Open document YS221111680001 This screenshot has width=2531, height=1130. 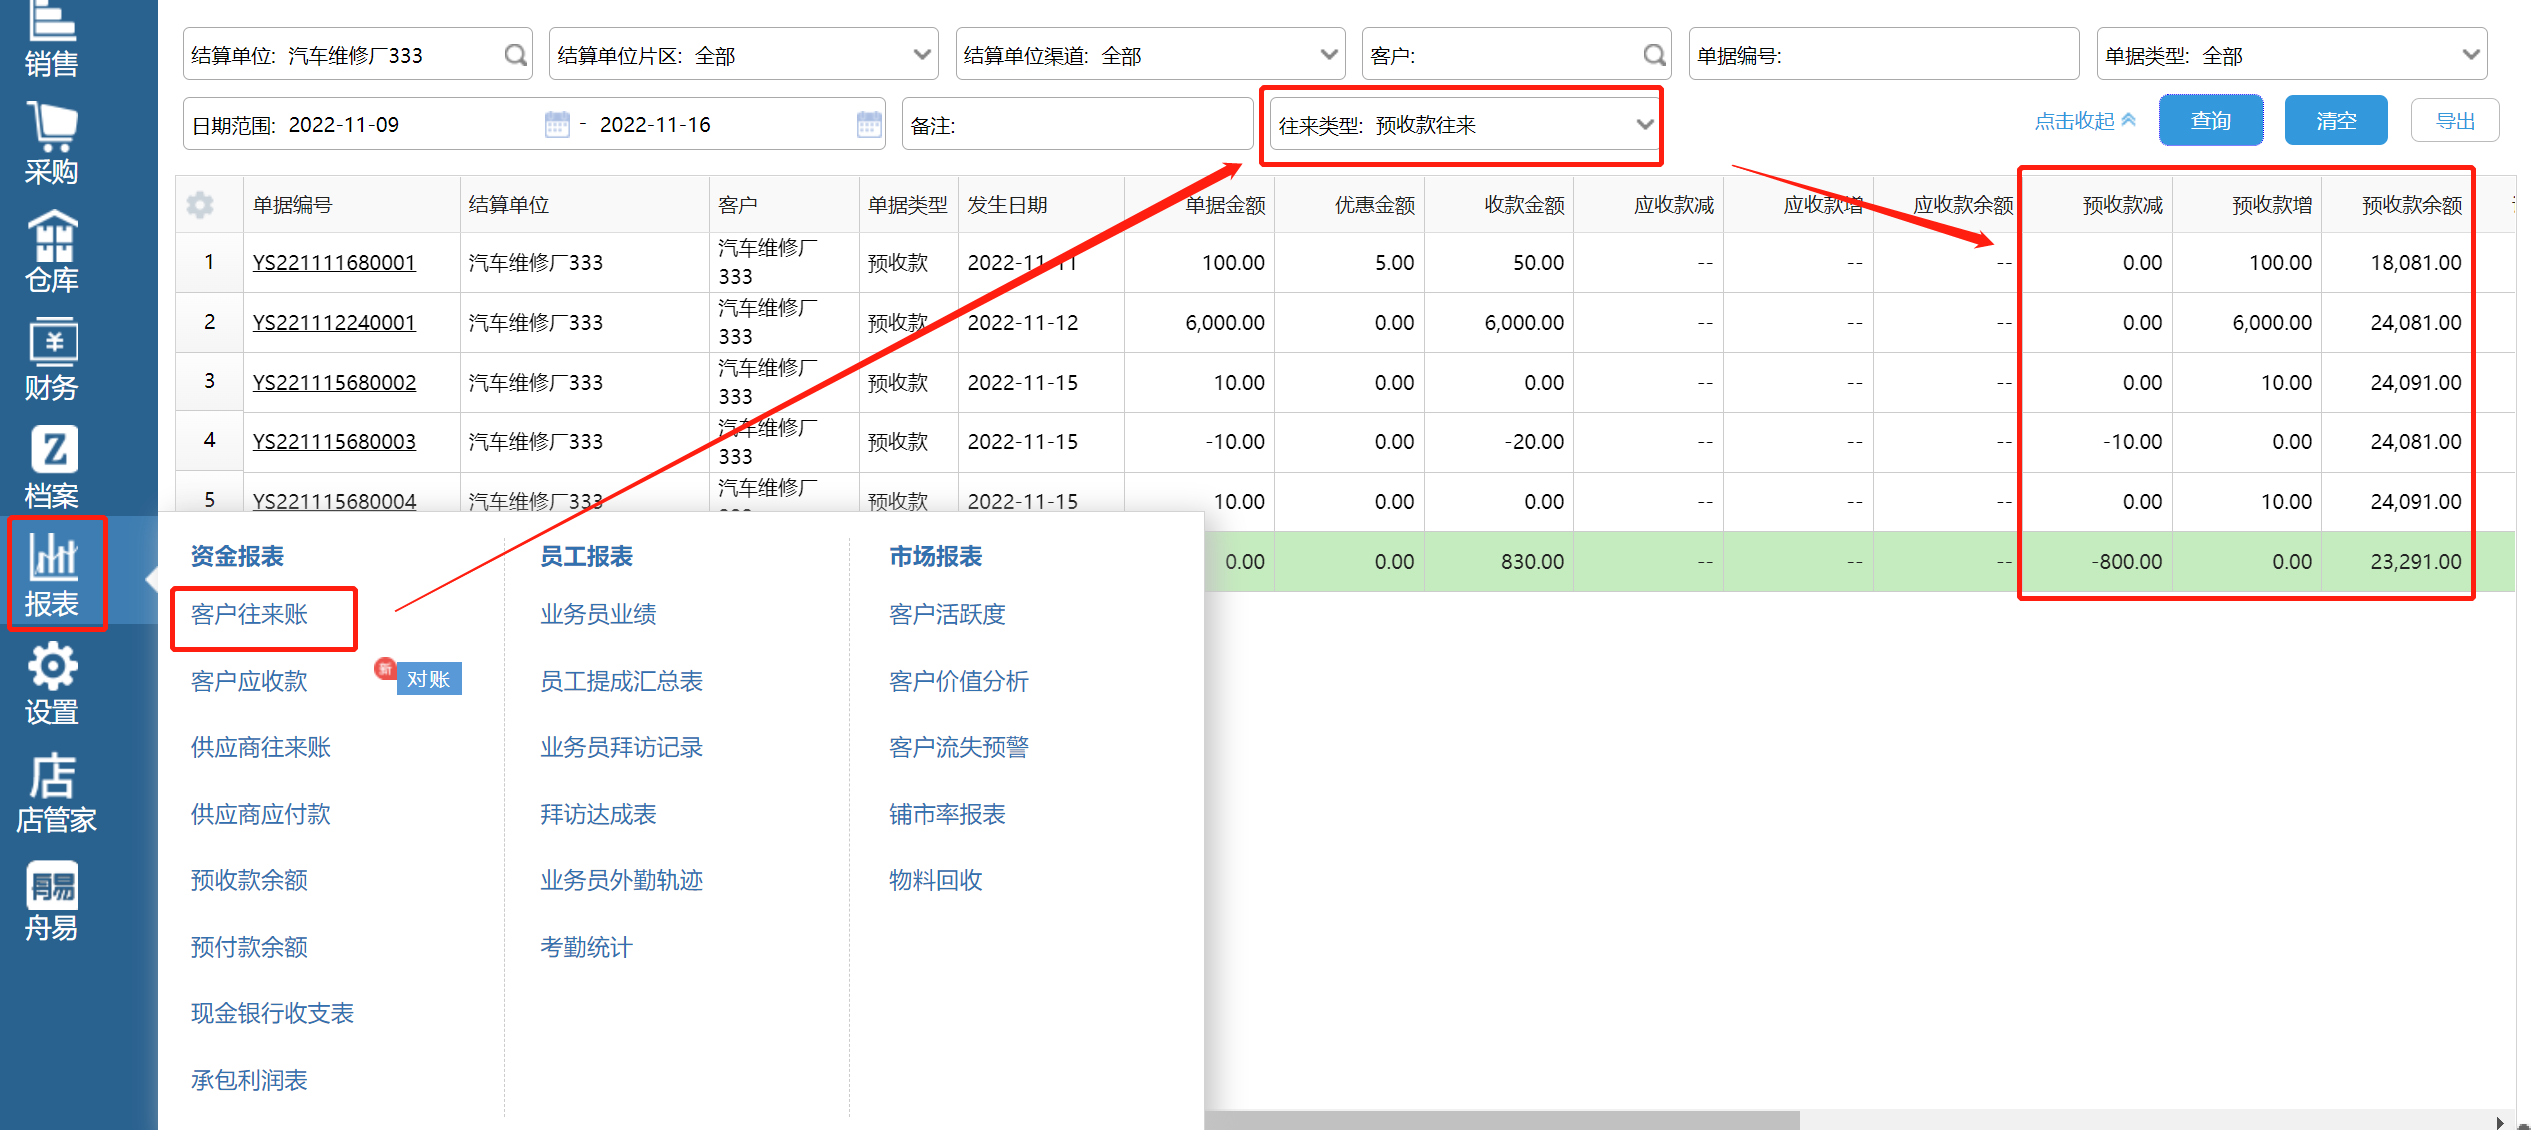[334, 263]
